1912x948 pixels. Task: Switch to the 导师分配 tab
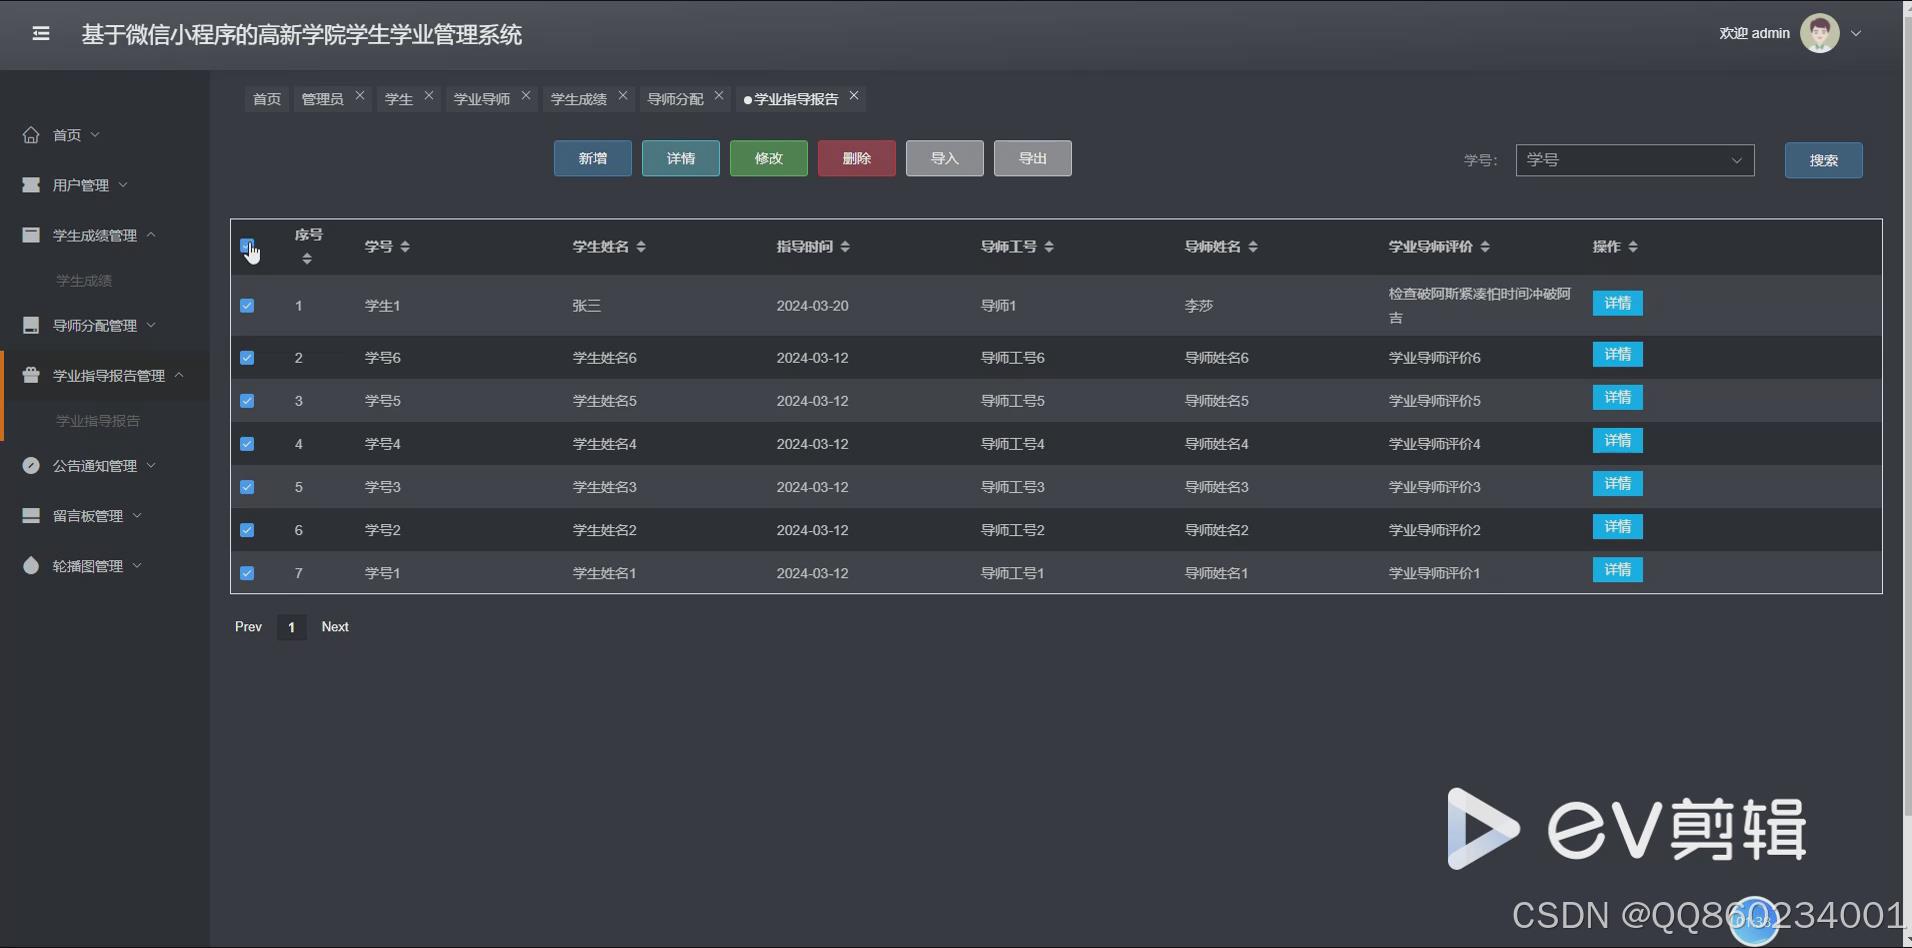pos(675,99)
